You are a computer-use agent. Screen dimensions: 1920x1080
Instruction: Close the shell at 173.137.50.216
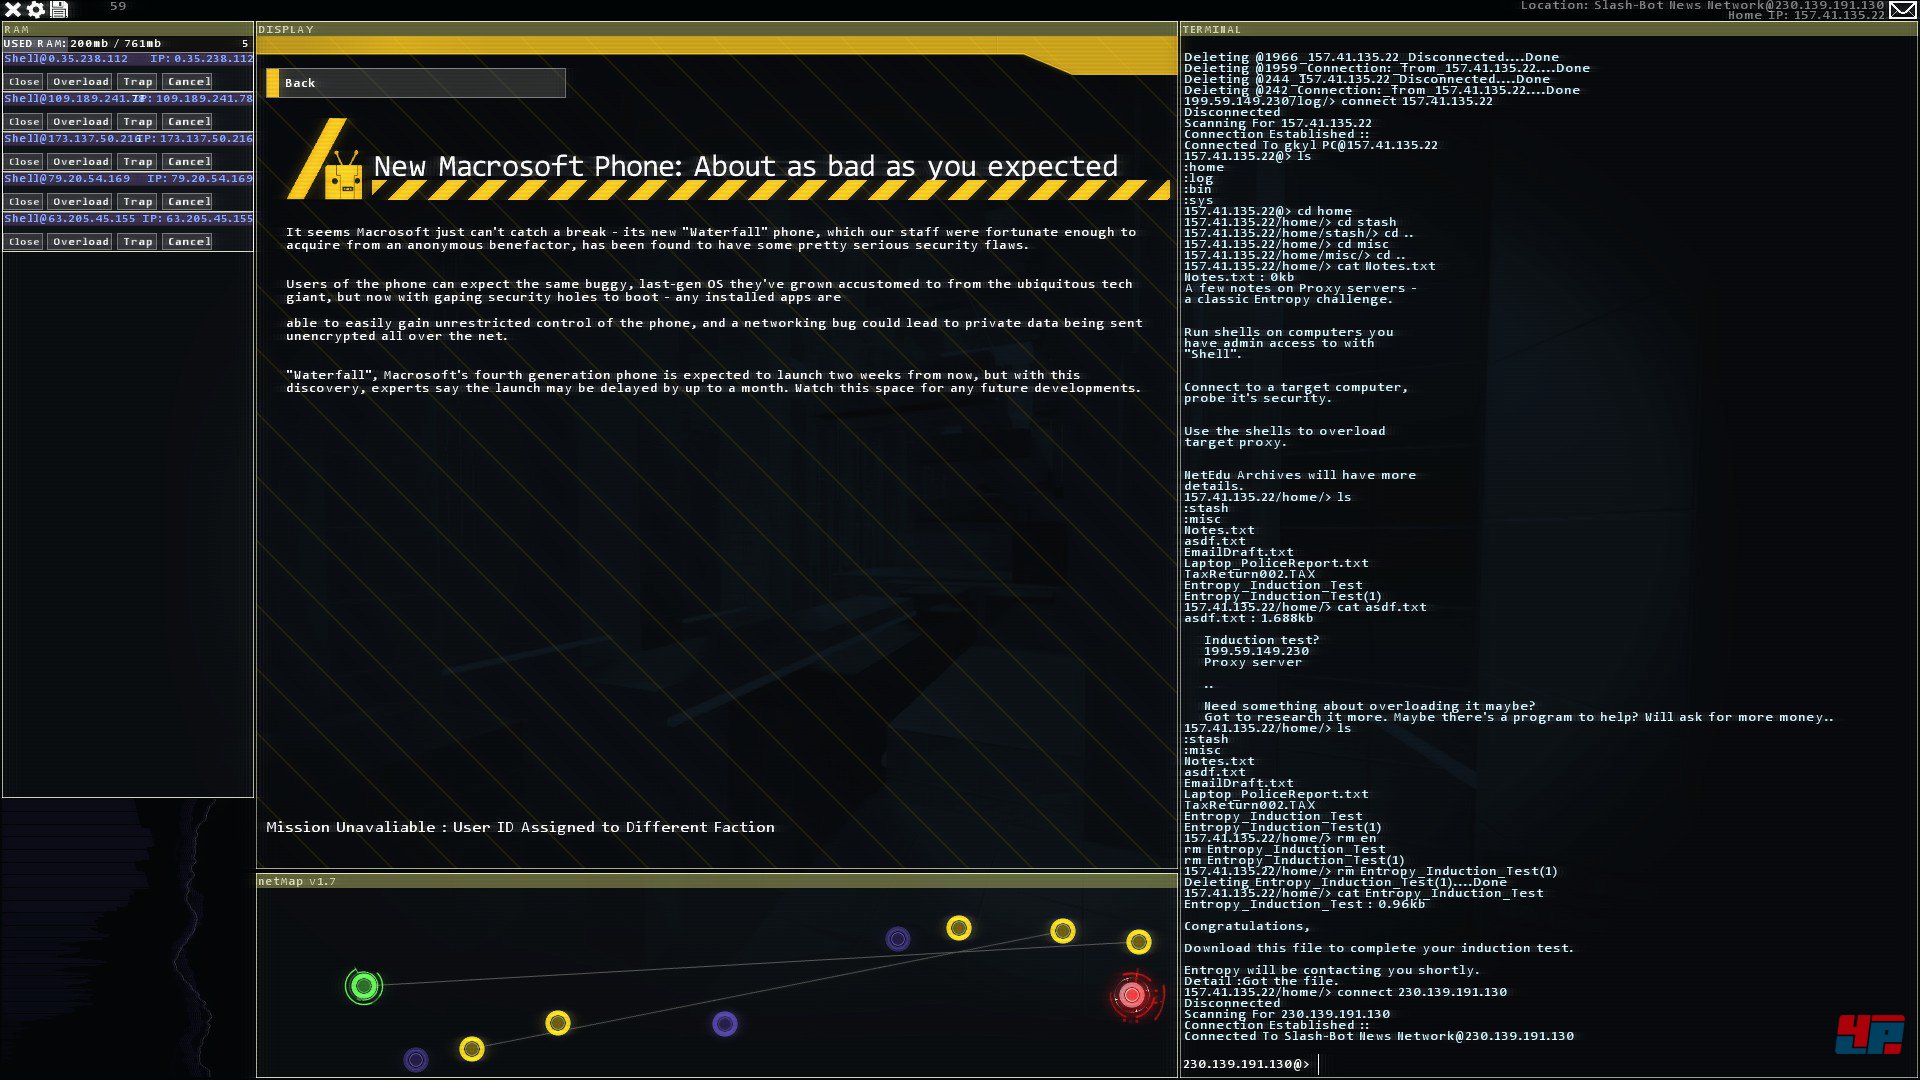[24, 162]
